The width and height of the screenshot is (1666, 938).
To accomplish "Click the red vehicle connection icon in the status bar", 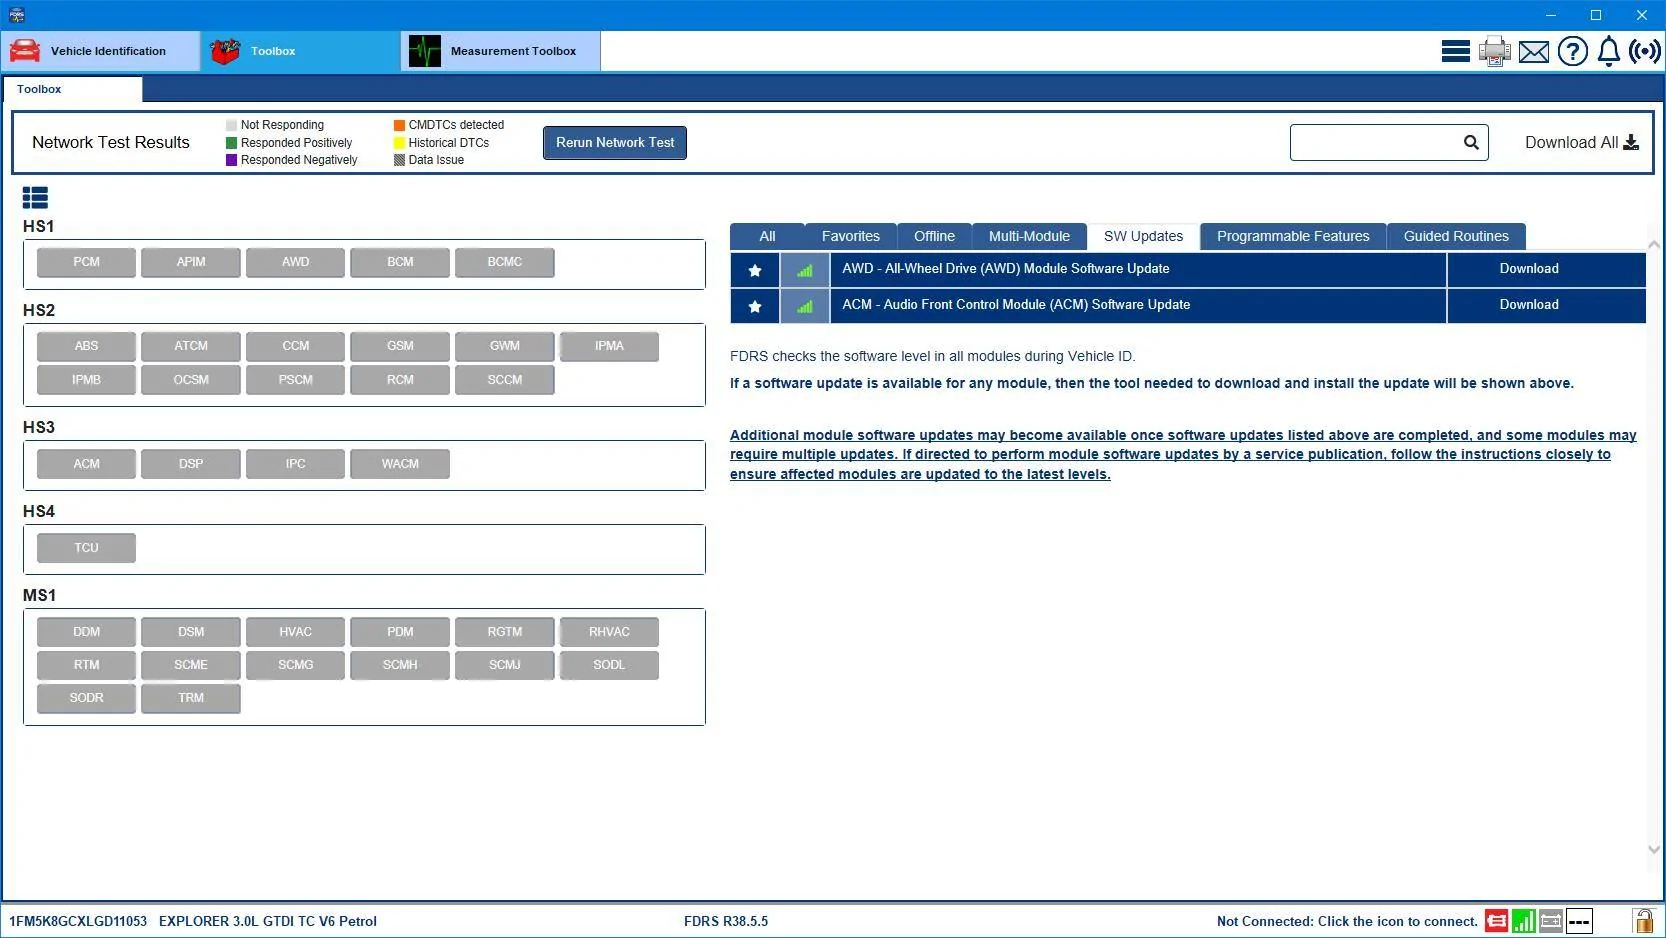I will point(1496,921).
